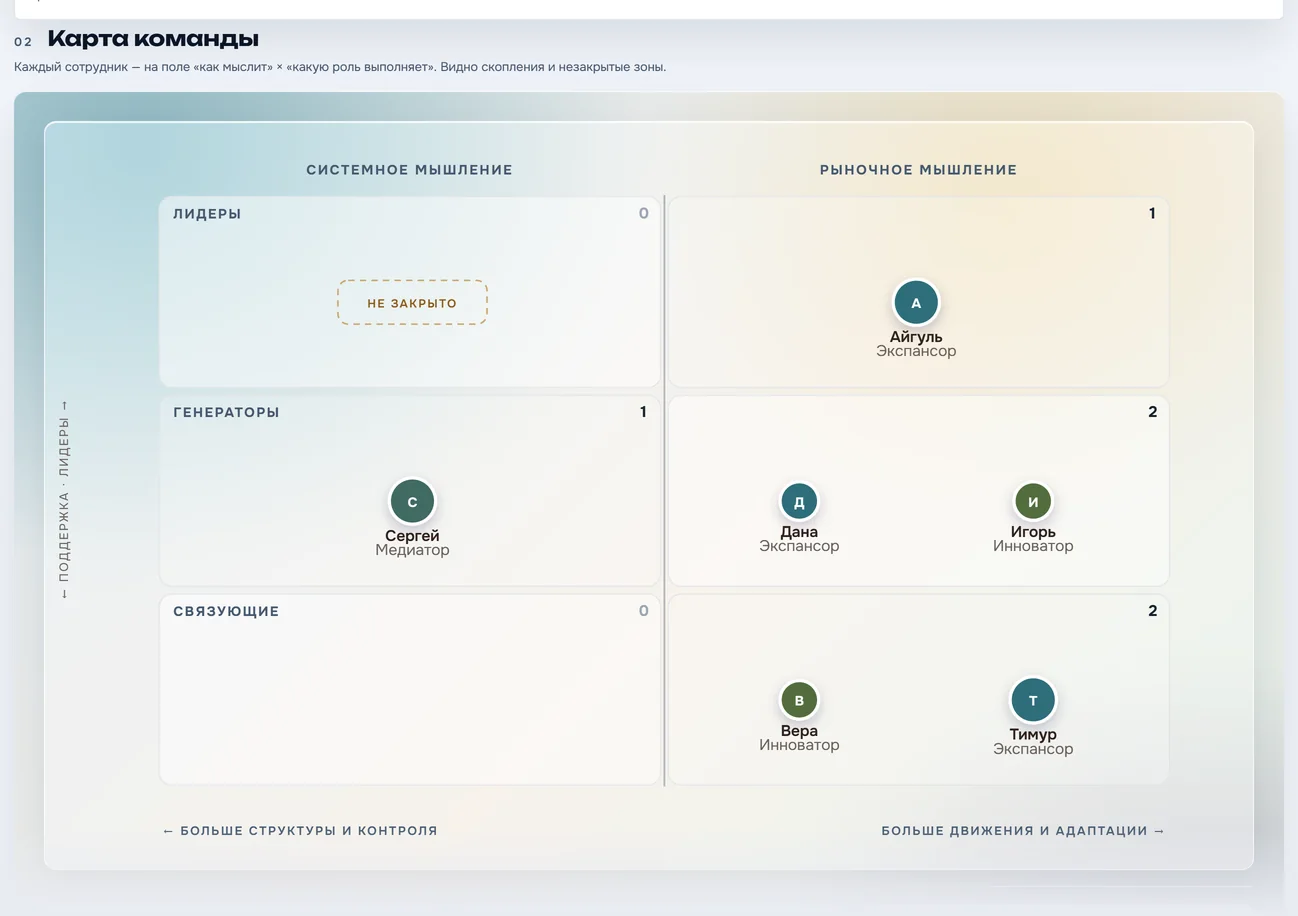
Task: Click the count '1' in Генераторы cell
Action: [643, 412]
